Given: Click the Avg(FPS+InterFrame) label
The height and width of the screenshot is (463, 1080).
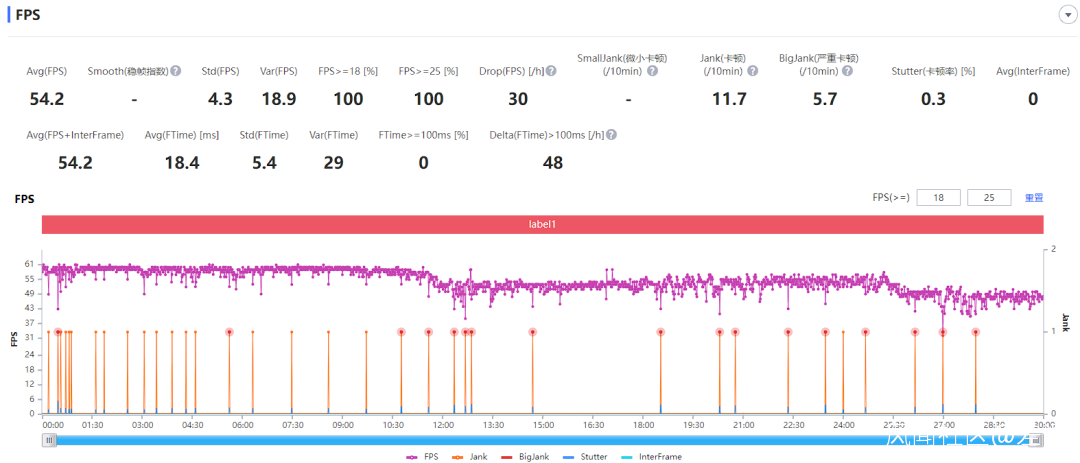Looking at the screenshot, I should [75, 135].
